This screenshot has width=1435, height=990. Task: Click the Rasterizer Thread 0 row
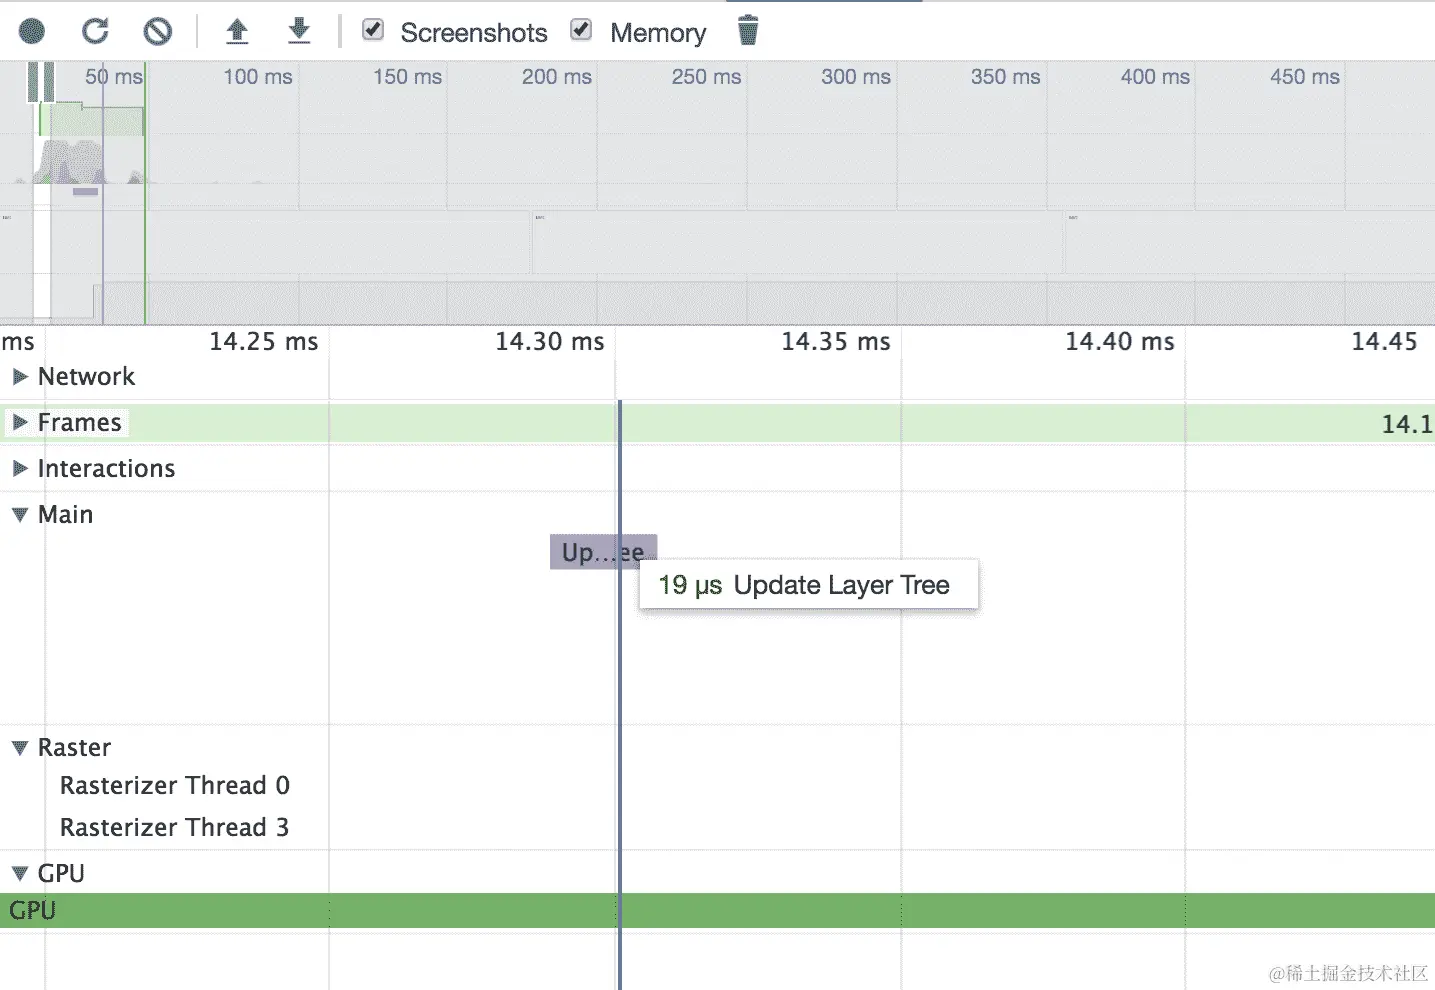click(x=175, y=786)
